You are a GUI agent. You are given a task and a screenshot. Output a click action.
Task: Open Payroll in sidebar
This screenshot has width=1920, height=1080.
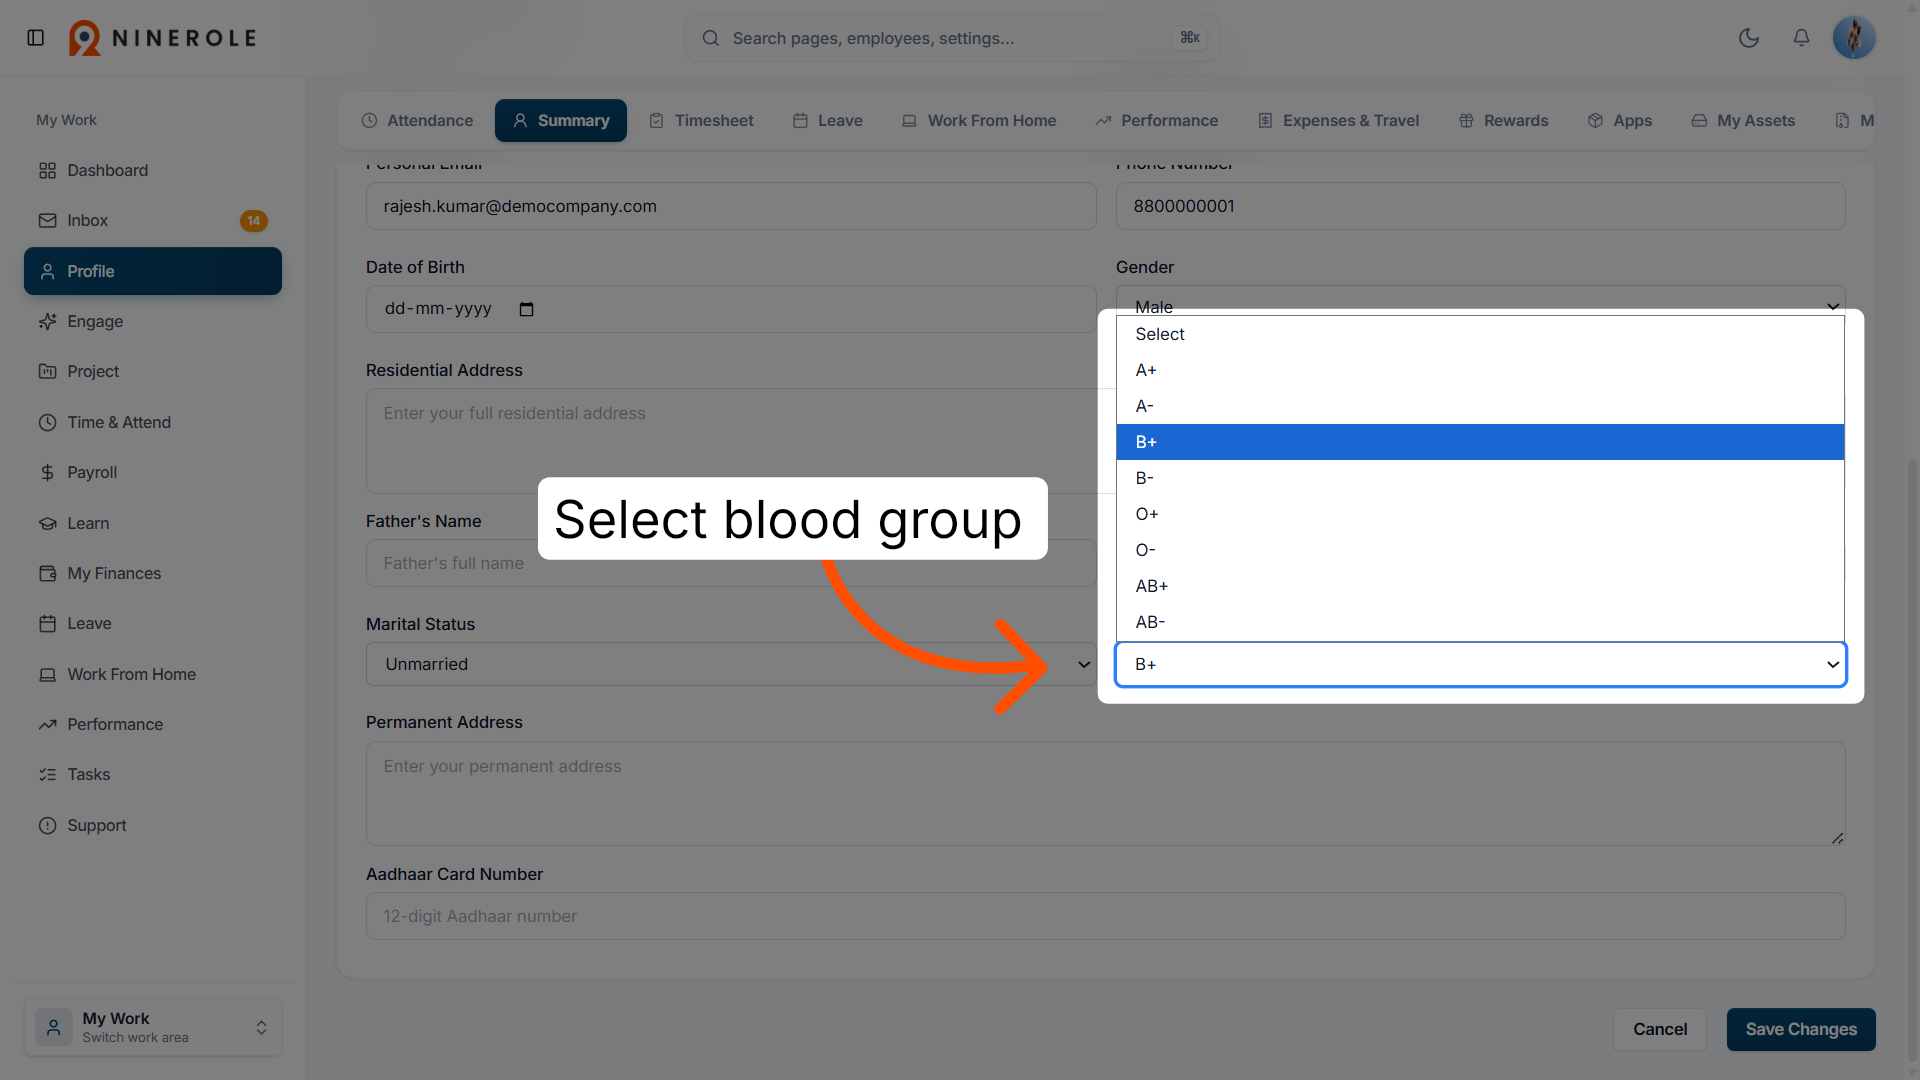pyautogui.click(x=153, y=472)
